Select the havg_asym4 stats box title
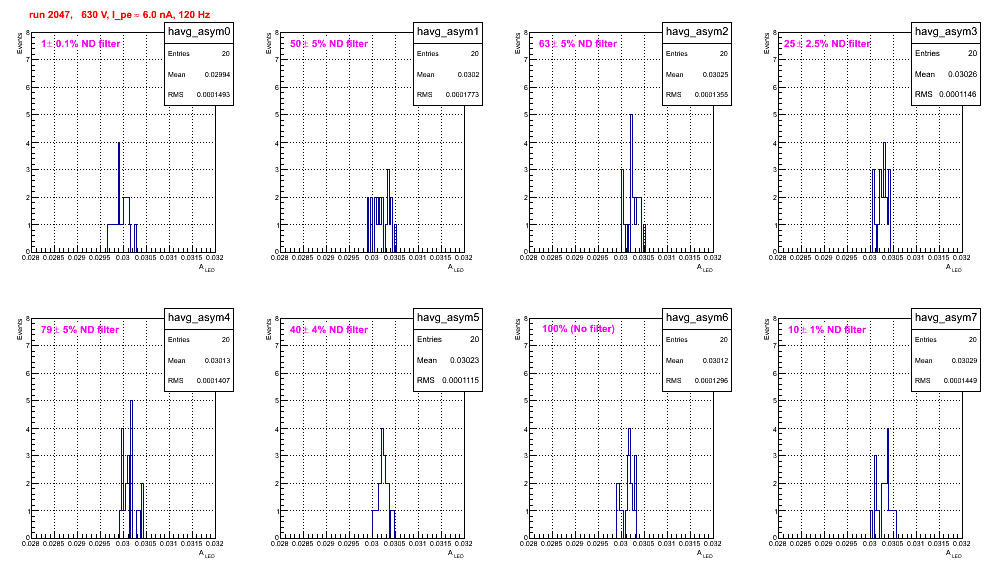The image size is (996, 572). point(199,317)
